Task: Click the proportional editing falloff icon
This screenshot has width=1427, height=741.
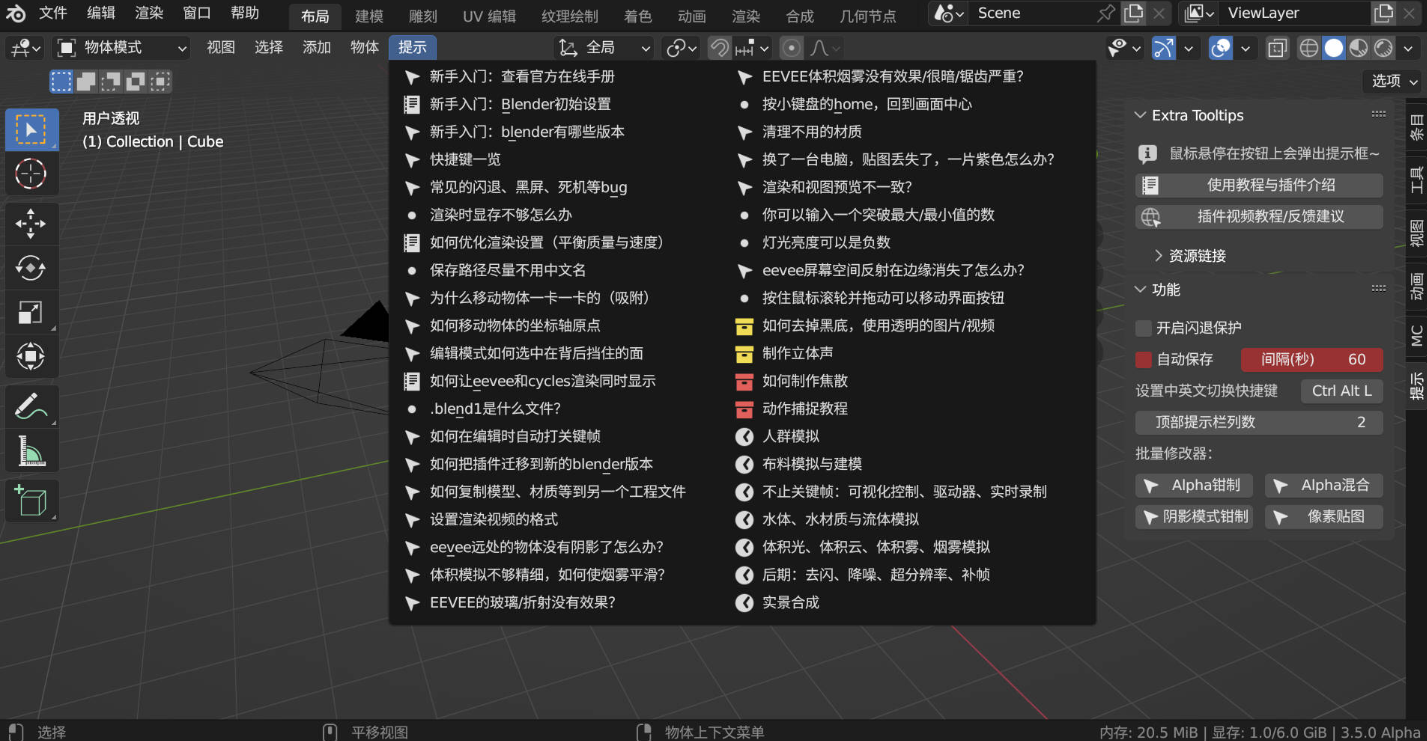Action: 825,48
